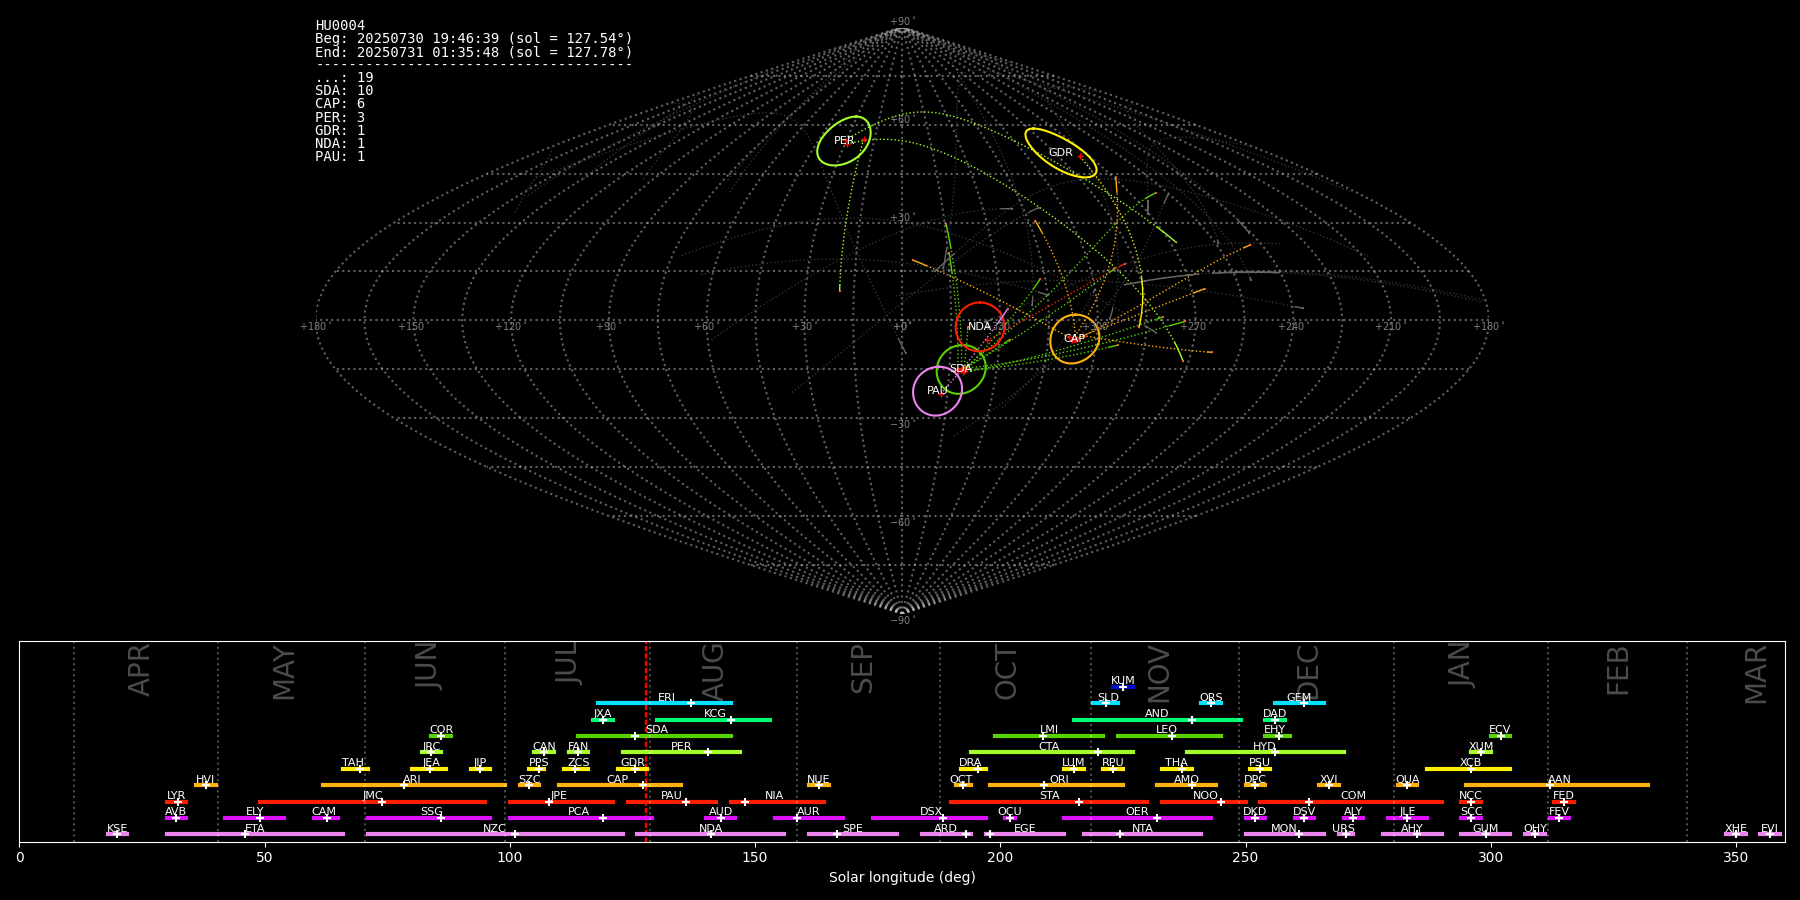Click the SSG purple shower bar

coord(428,818)
